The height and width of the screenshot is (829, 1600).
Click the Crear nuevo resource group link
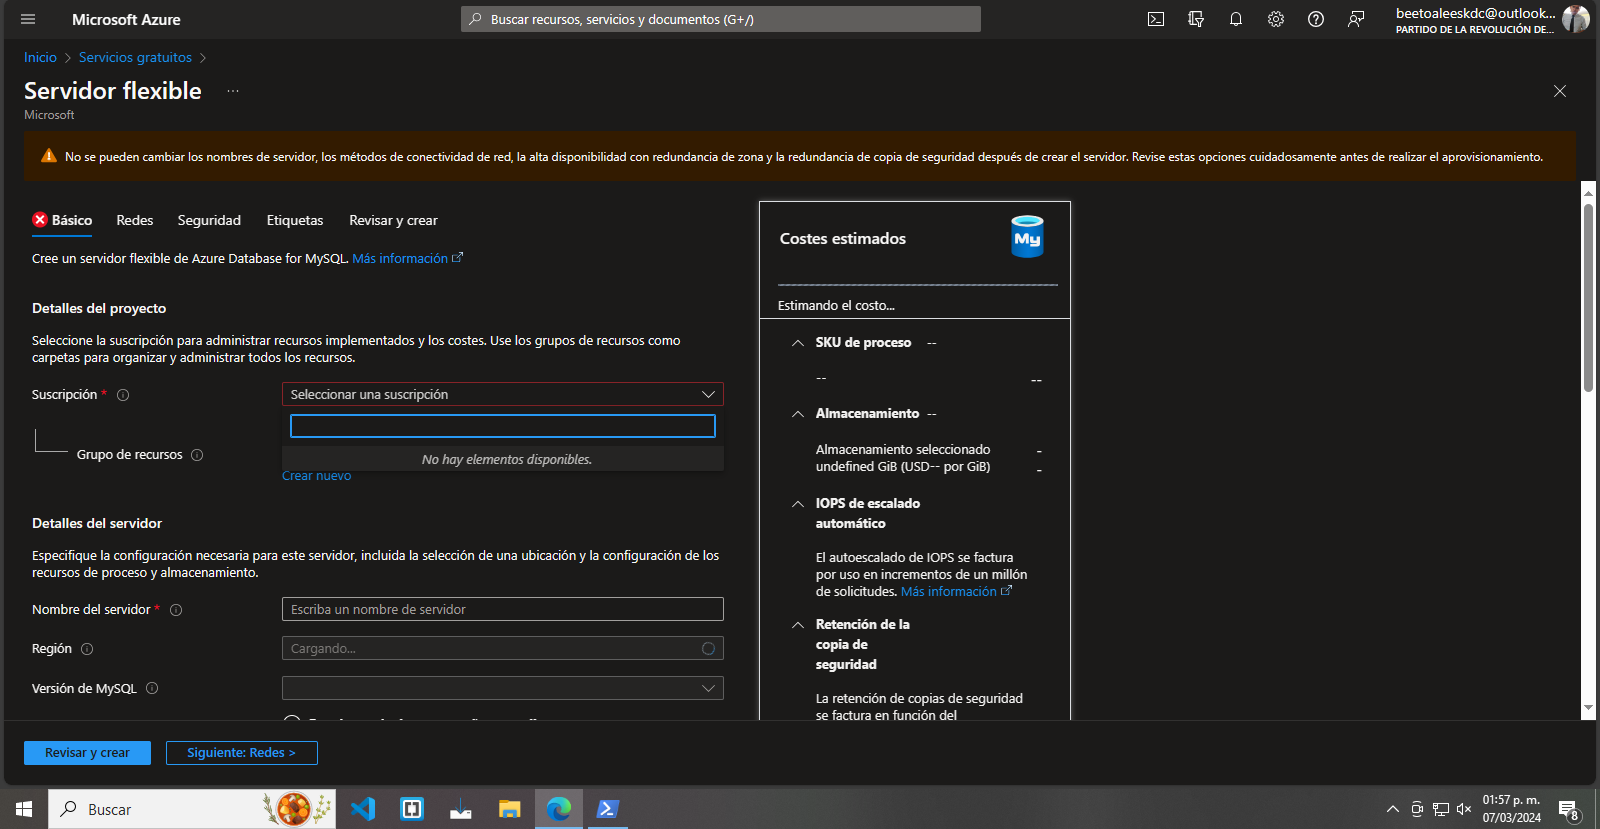[316, 476]
